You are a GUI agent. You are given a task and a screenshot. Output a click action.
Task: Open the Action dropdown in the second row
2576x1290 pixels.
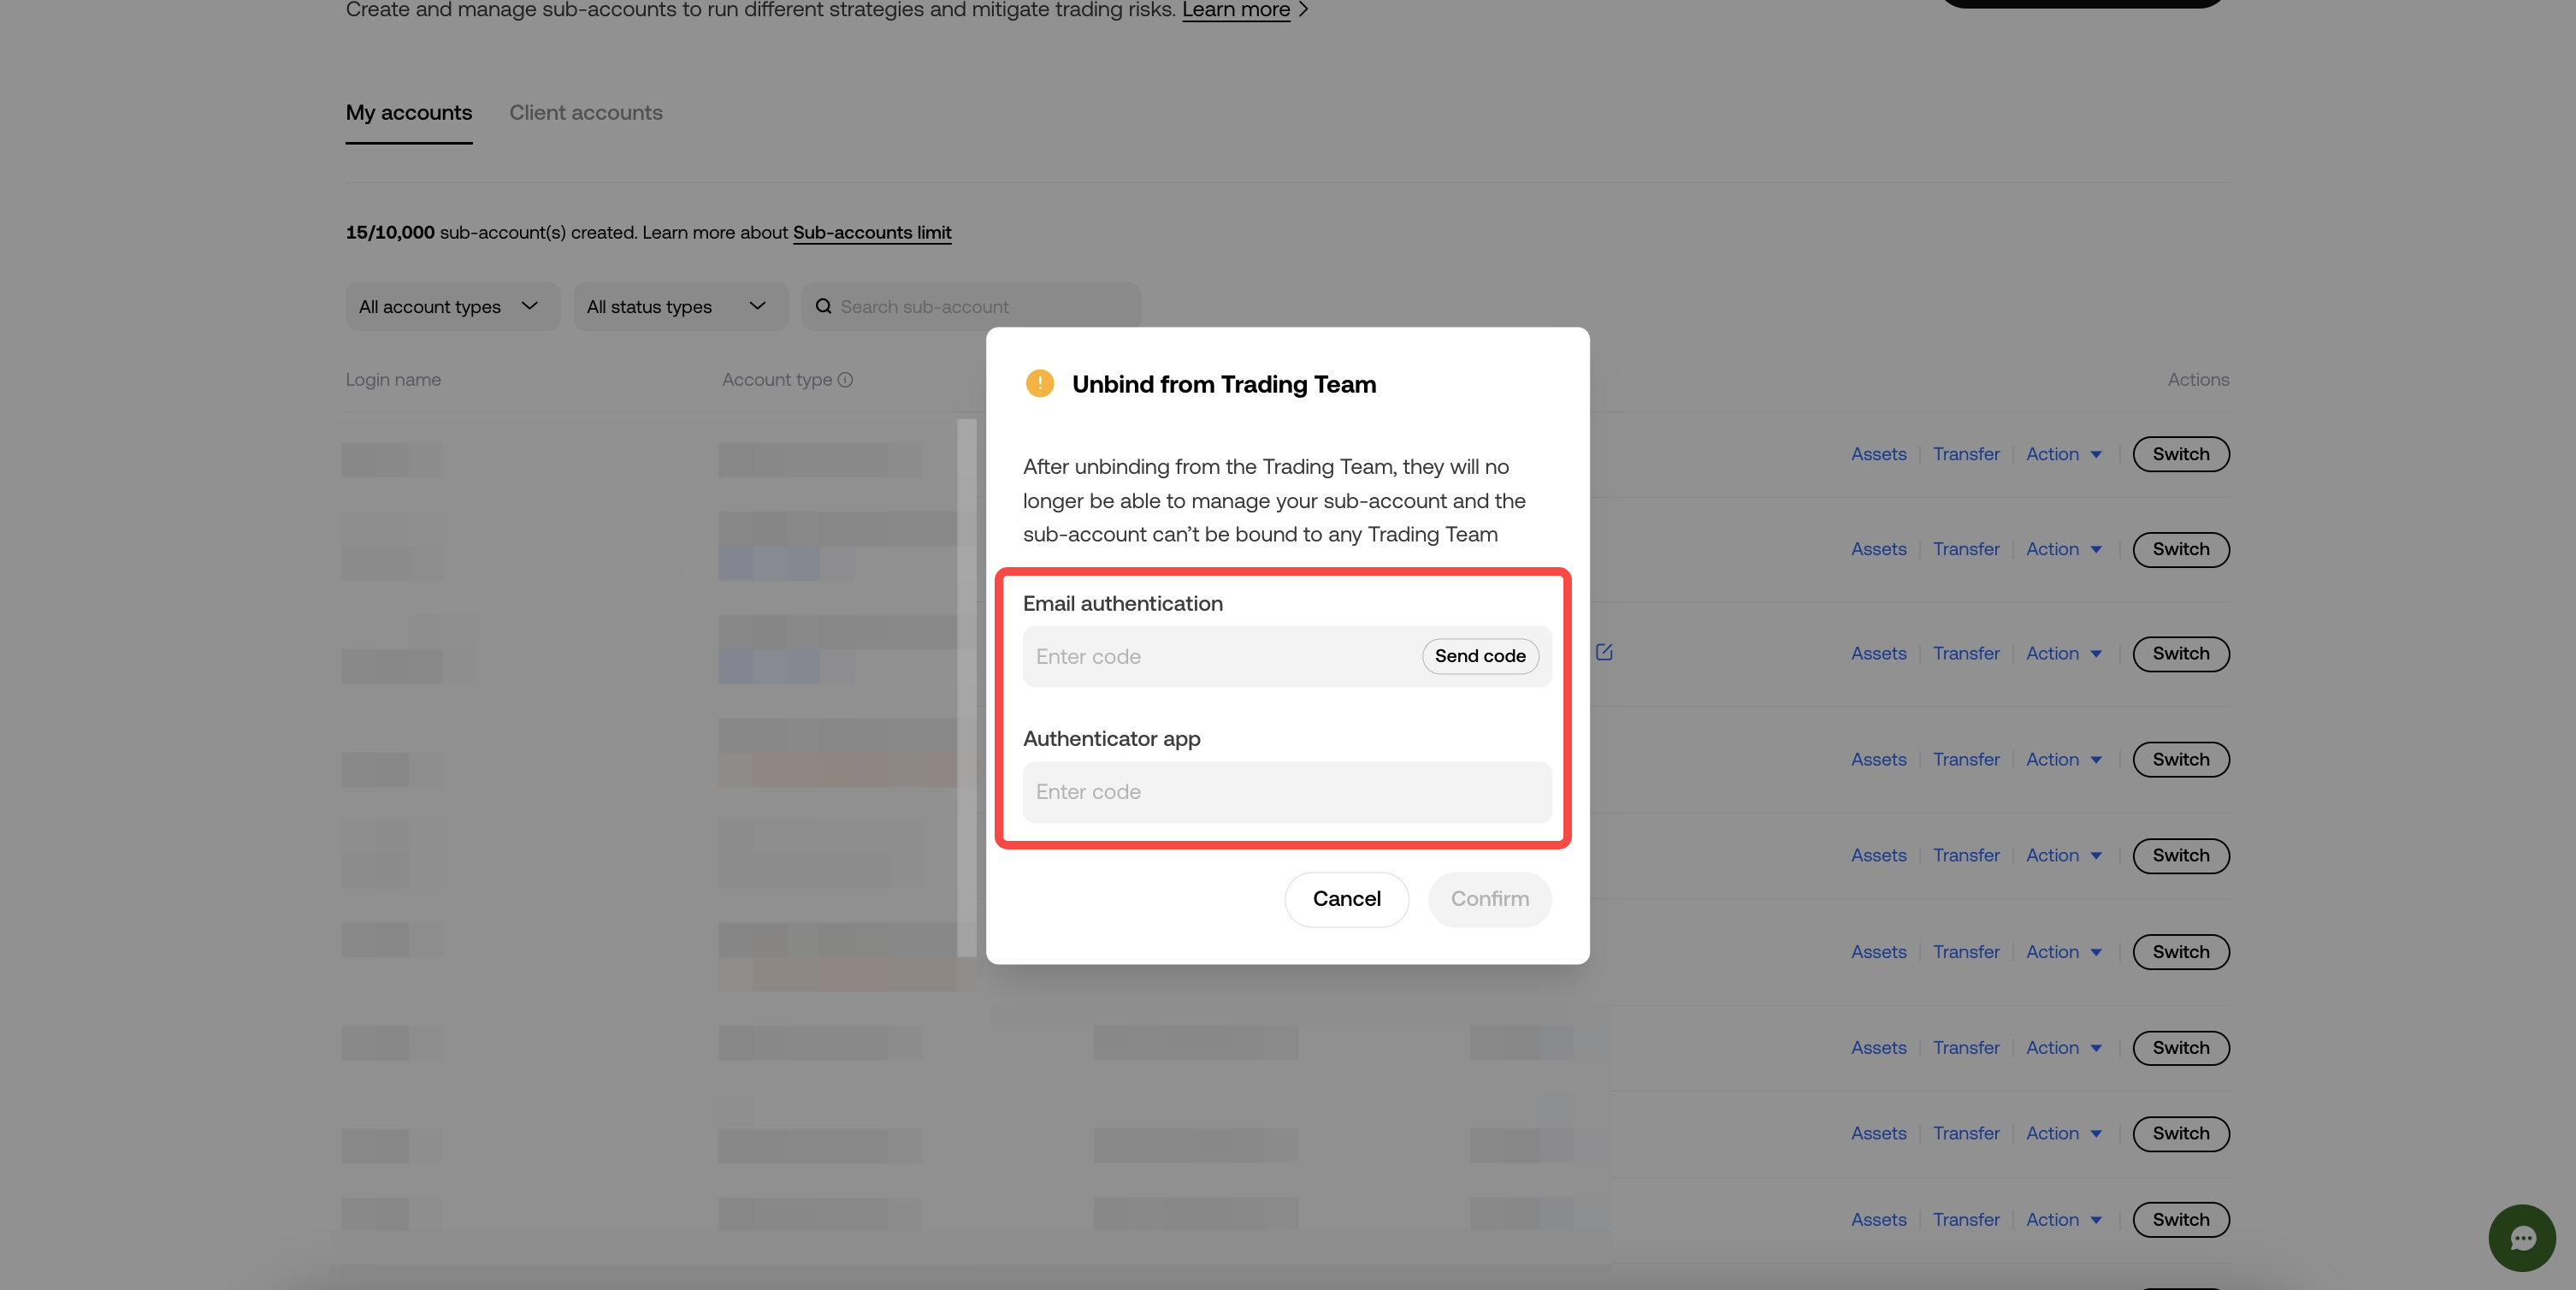point(2064,549)
